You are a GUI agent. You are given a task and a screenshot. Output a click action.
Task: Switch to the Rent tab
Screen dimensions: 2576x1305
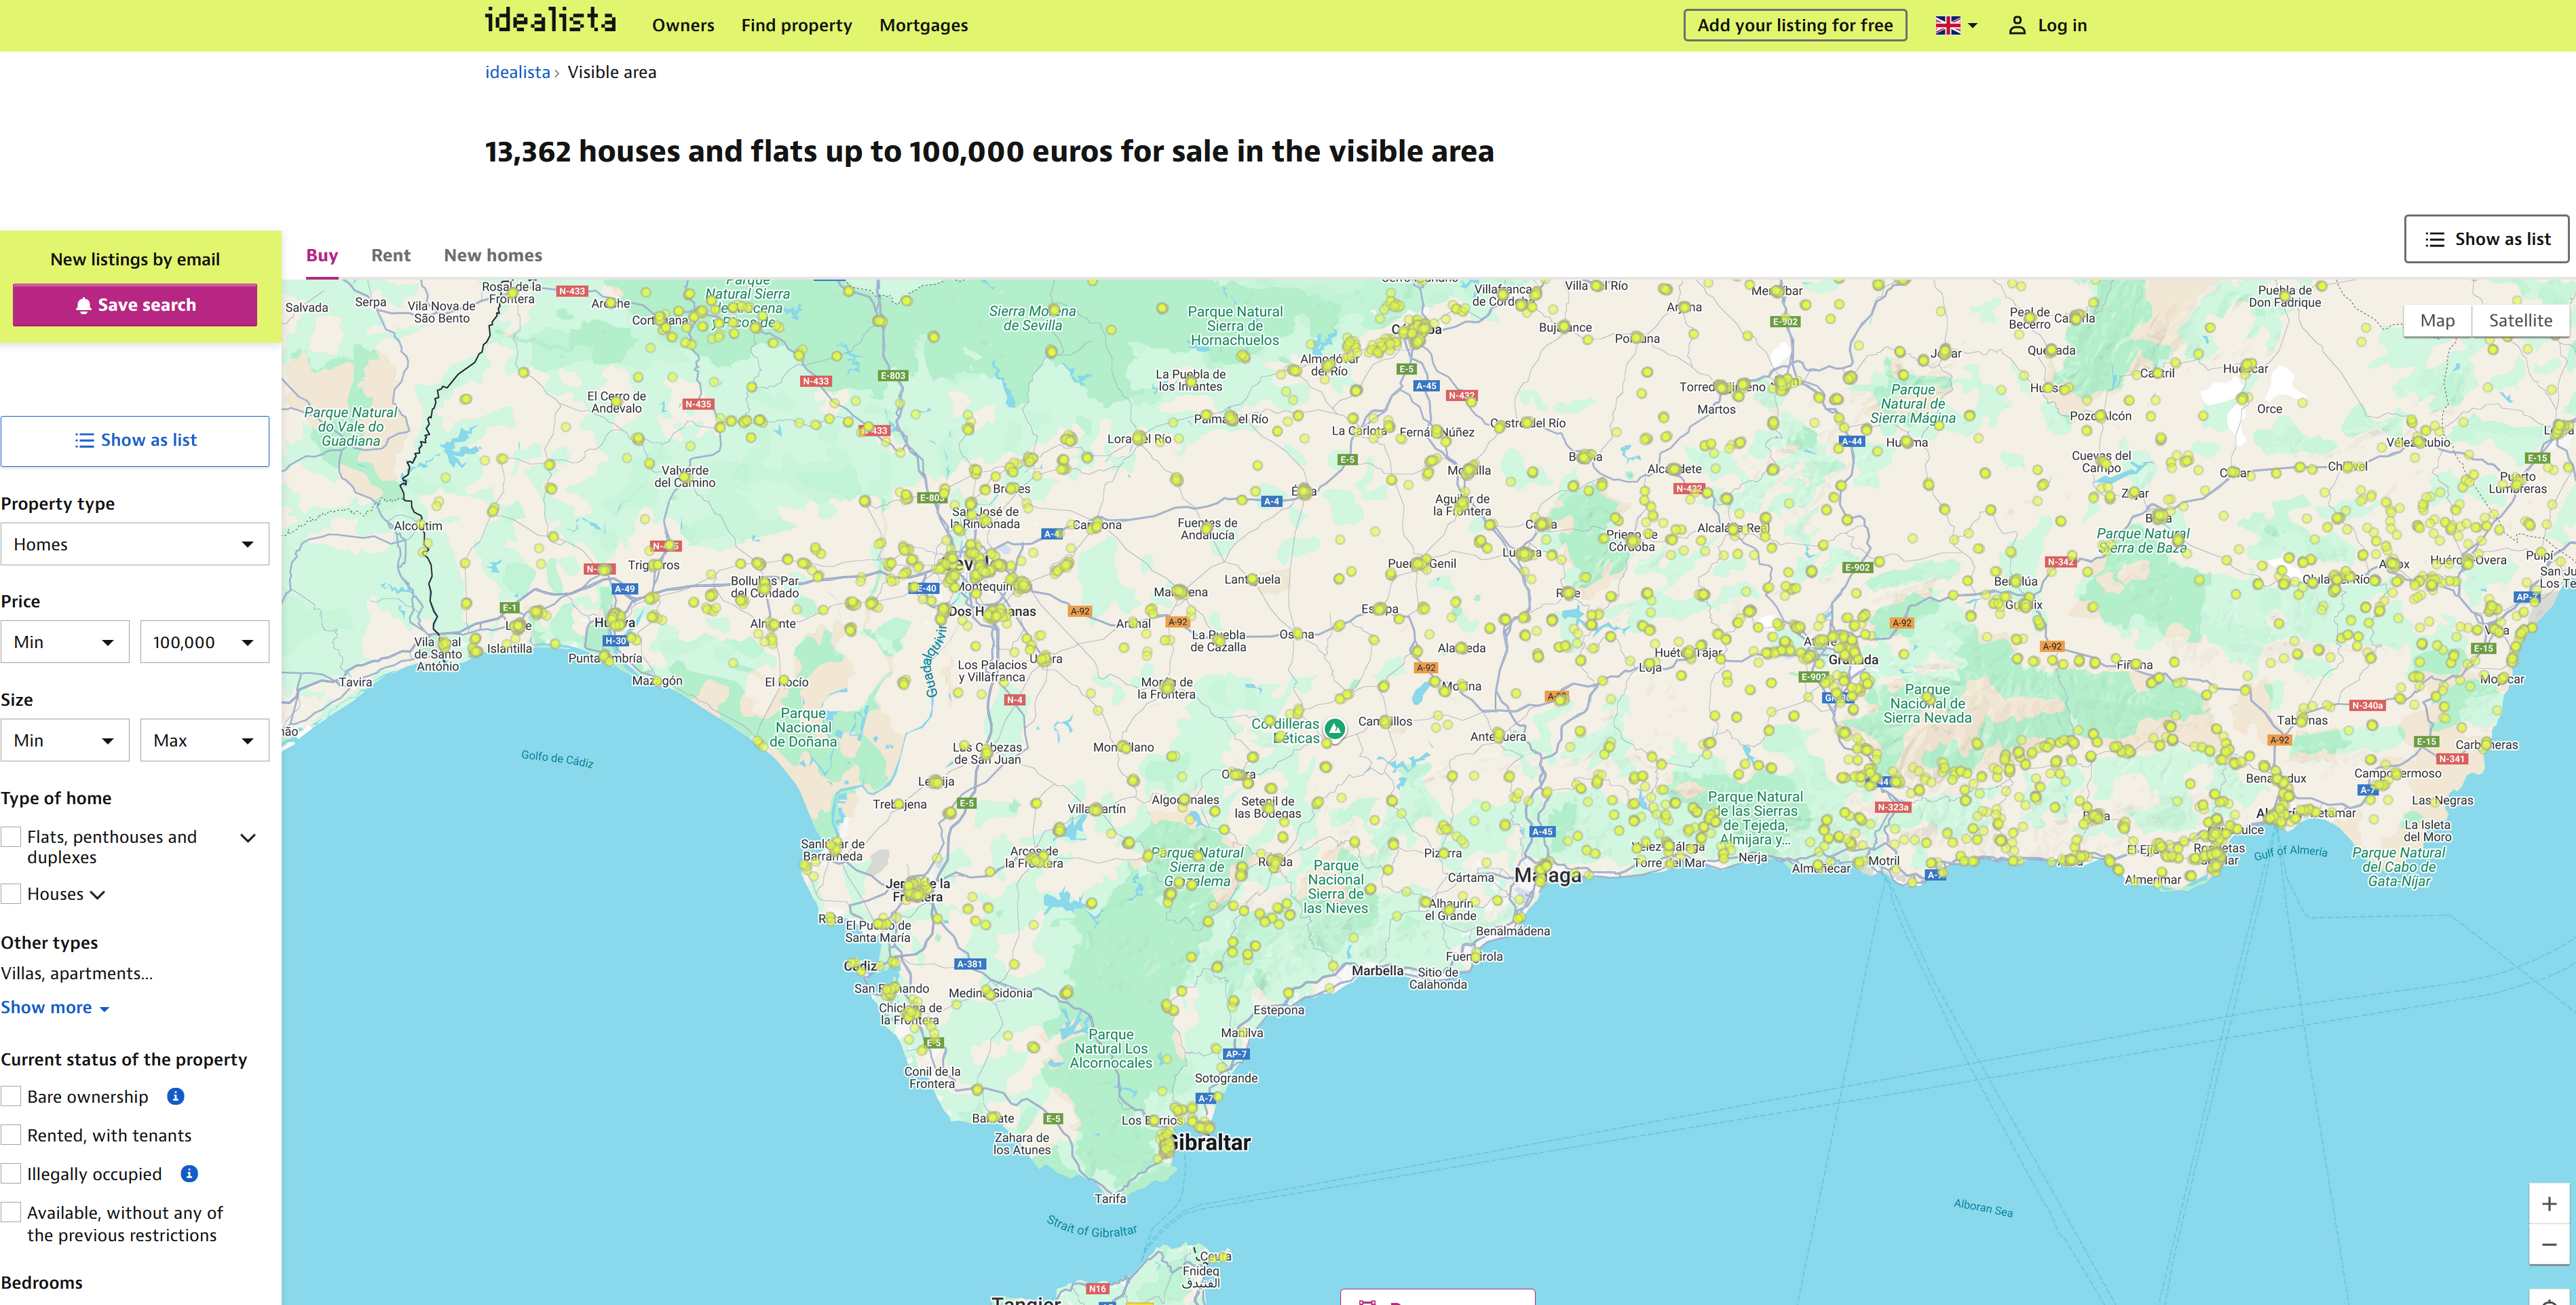pos(390,256)
